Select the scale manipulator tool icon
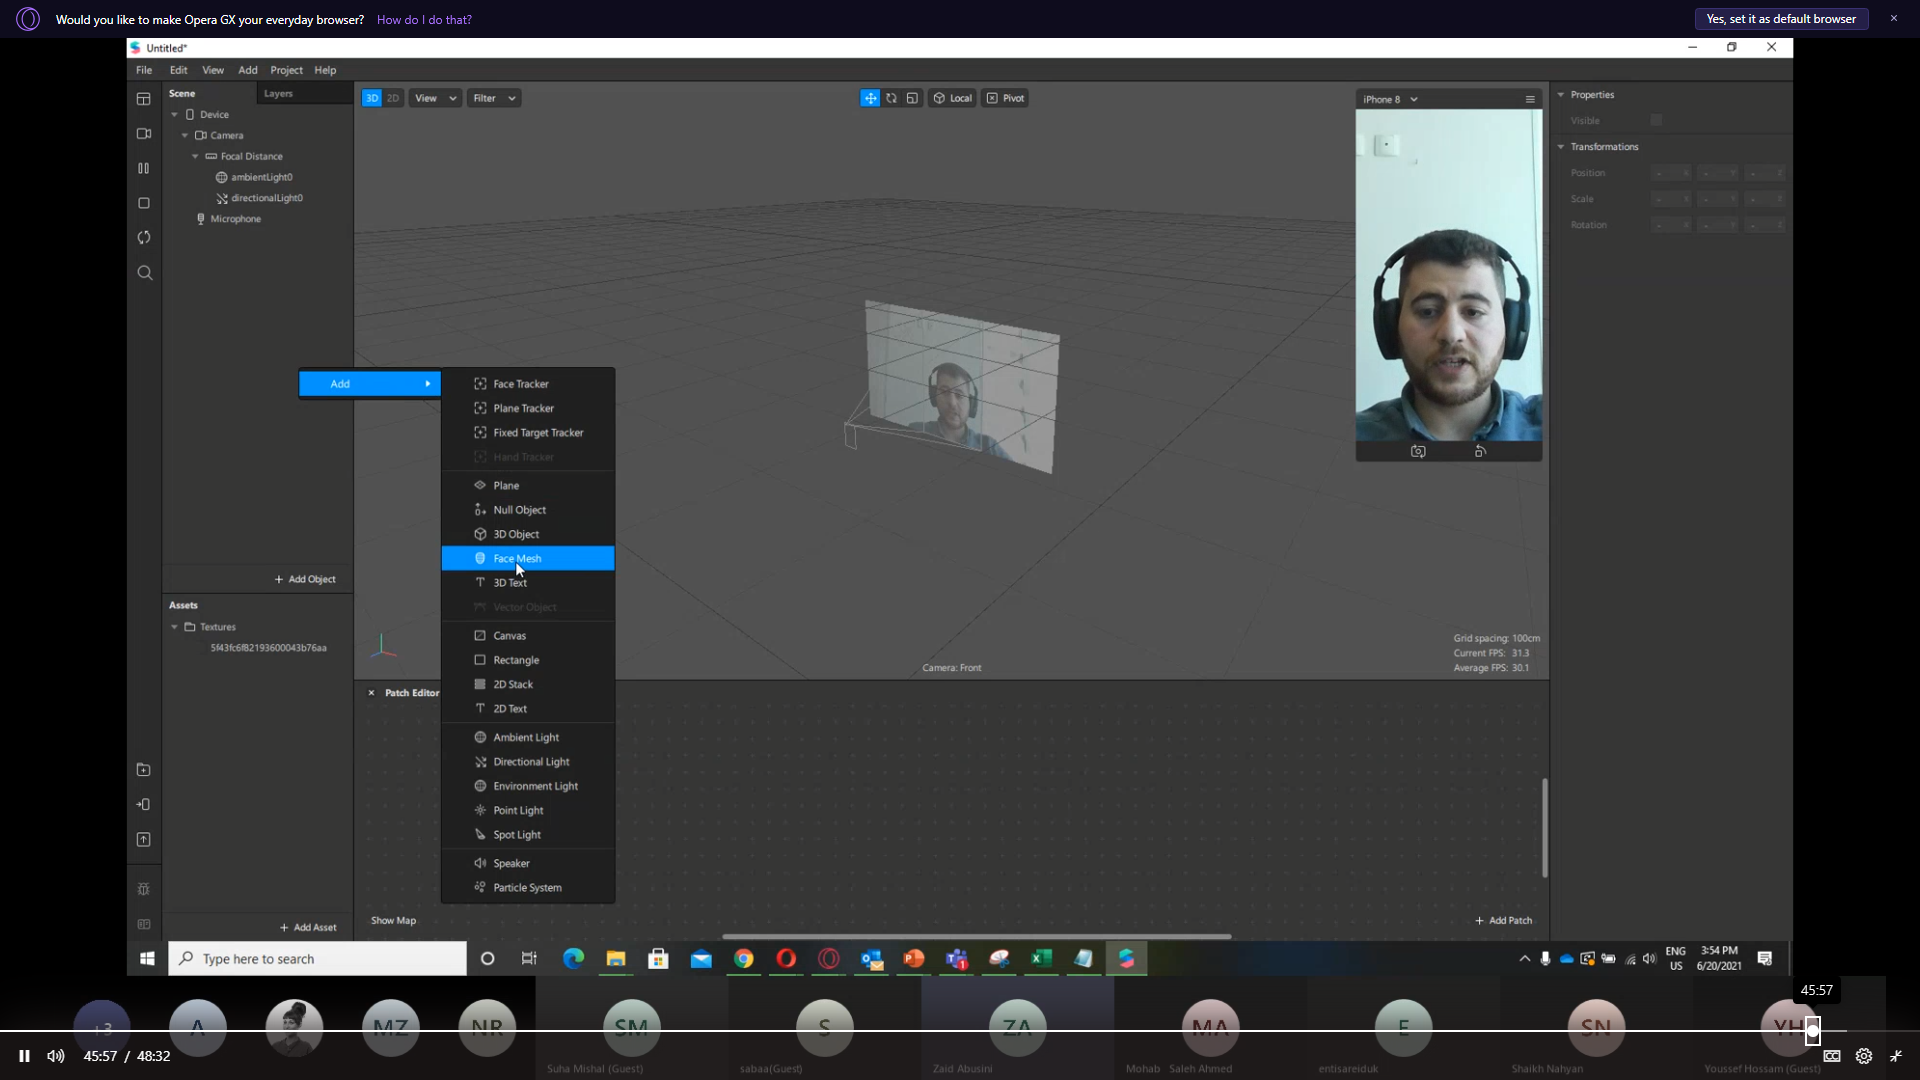1920x1080 pixels. [912, 98]
